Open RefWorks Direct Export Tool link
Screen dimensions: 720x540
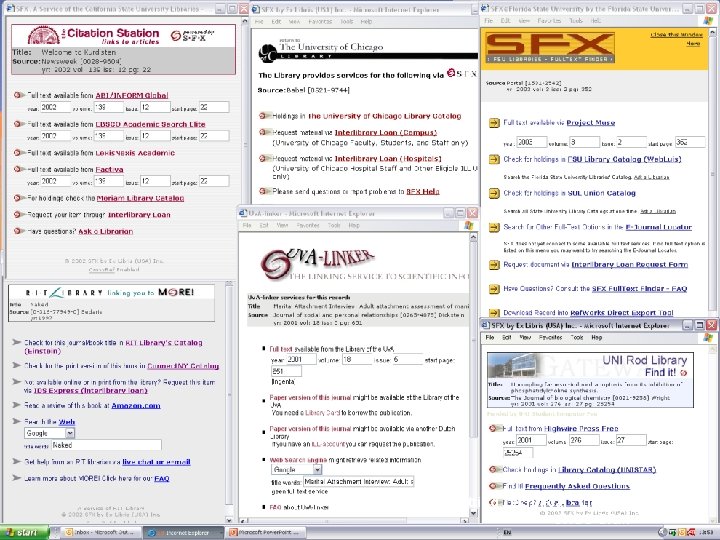click(x=622, y=313)
